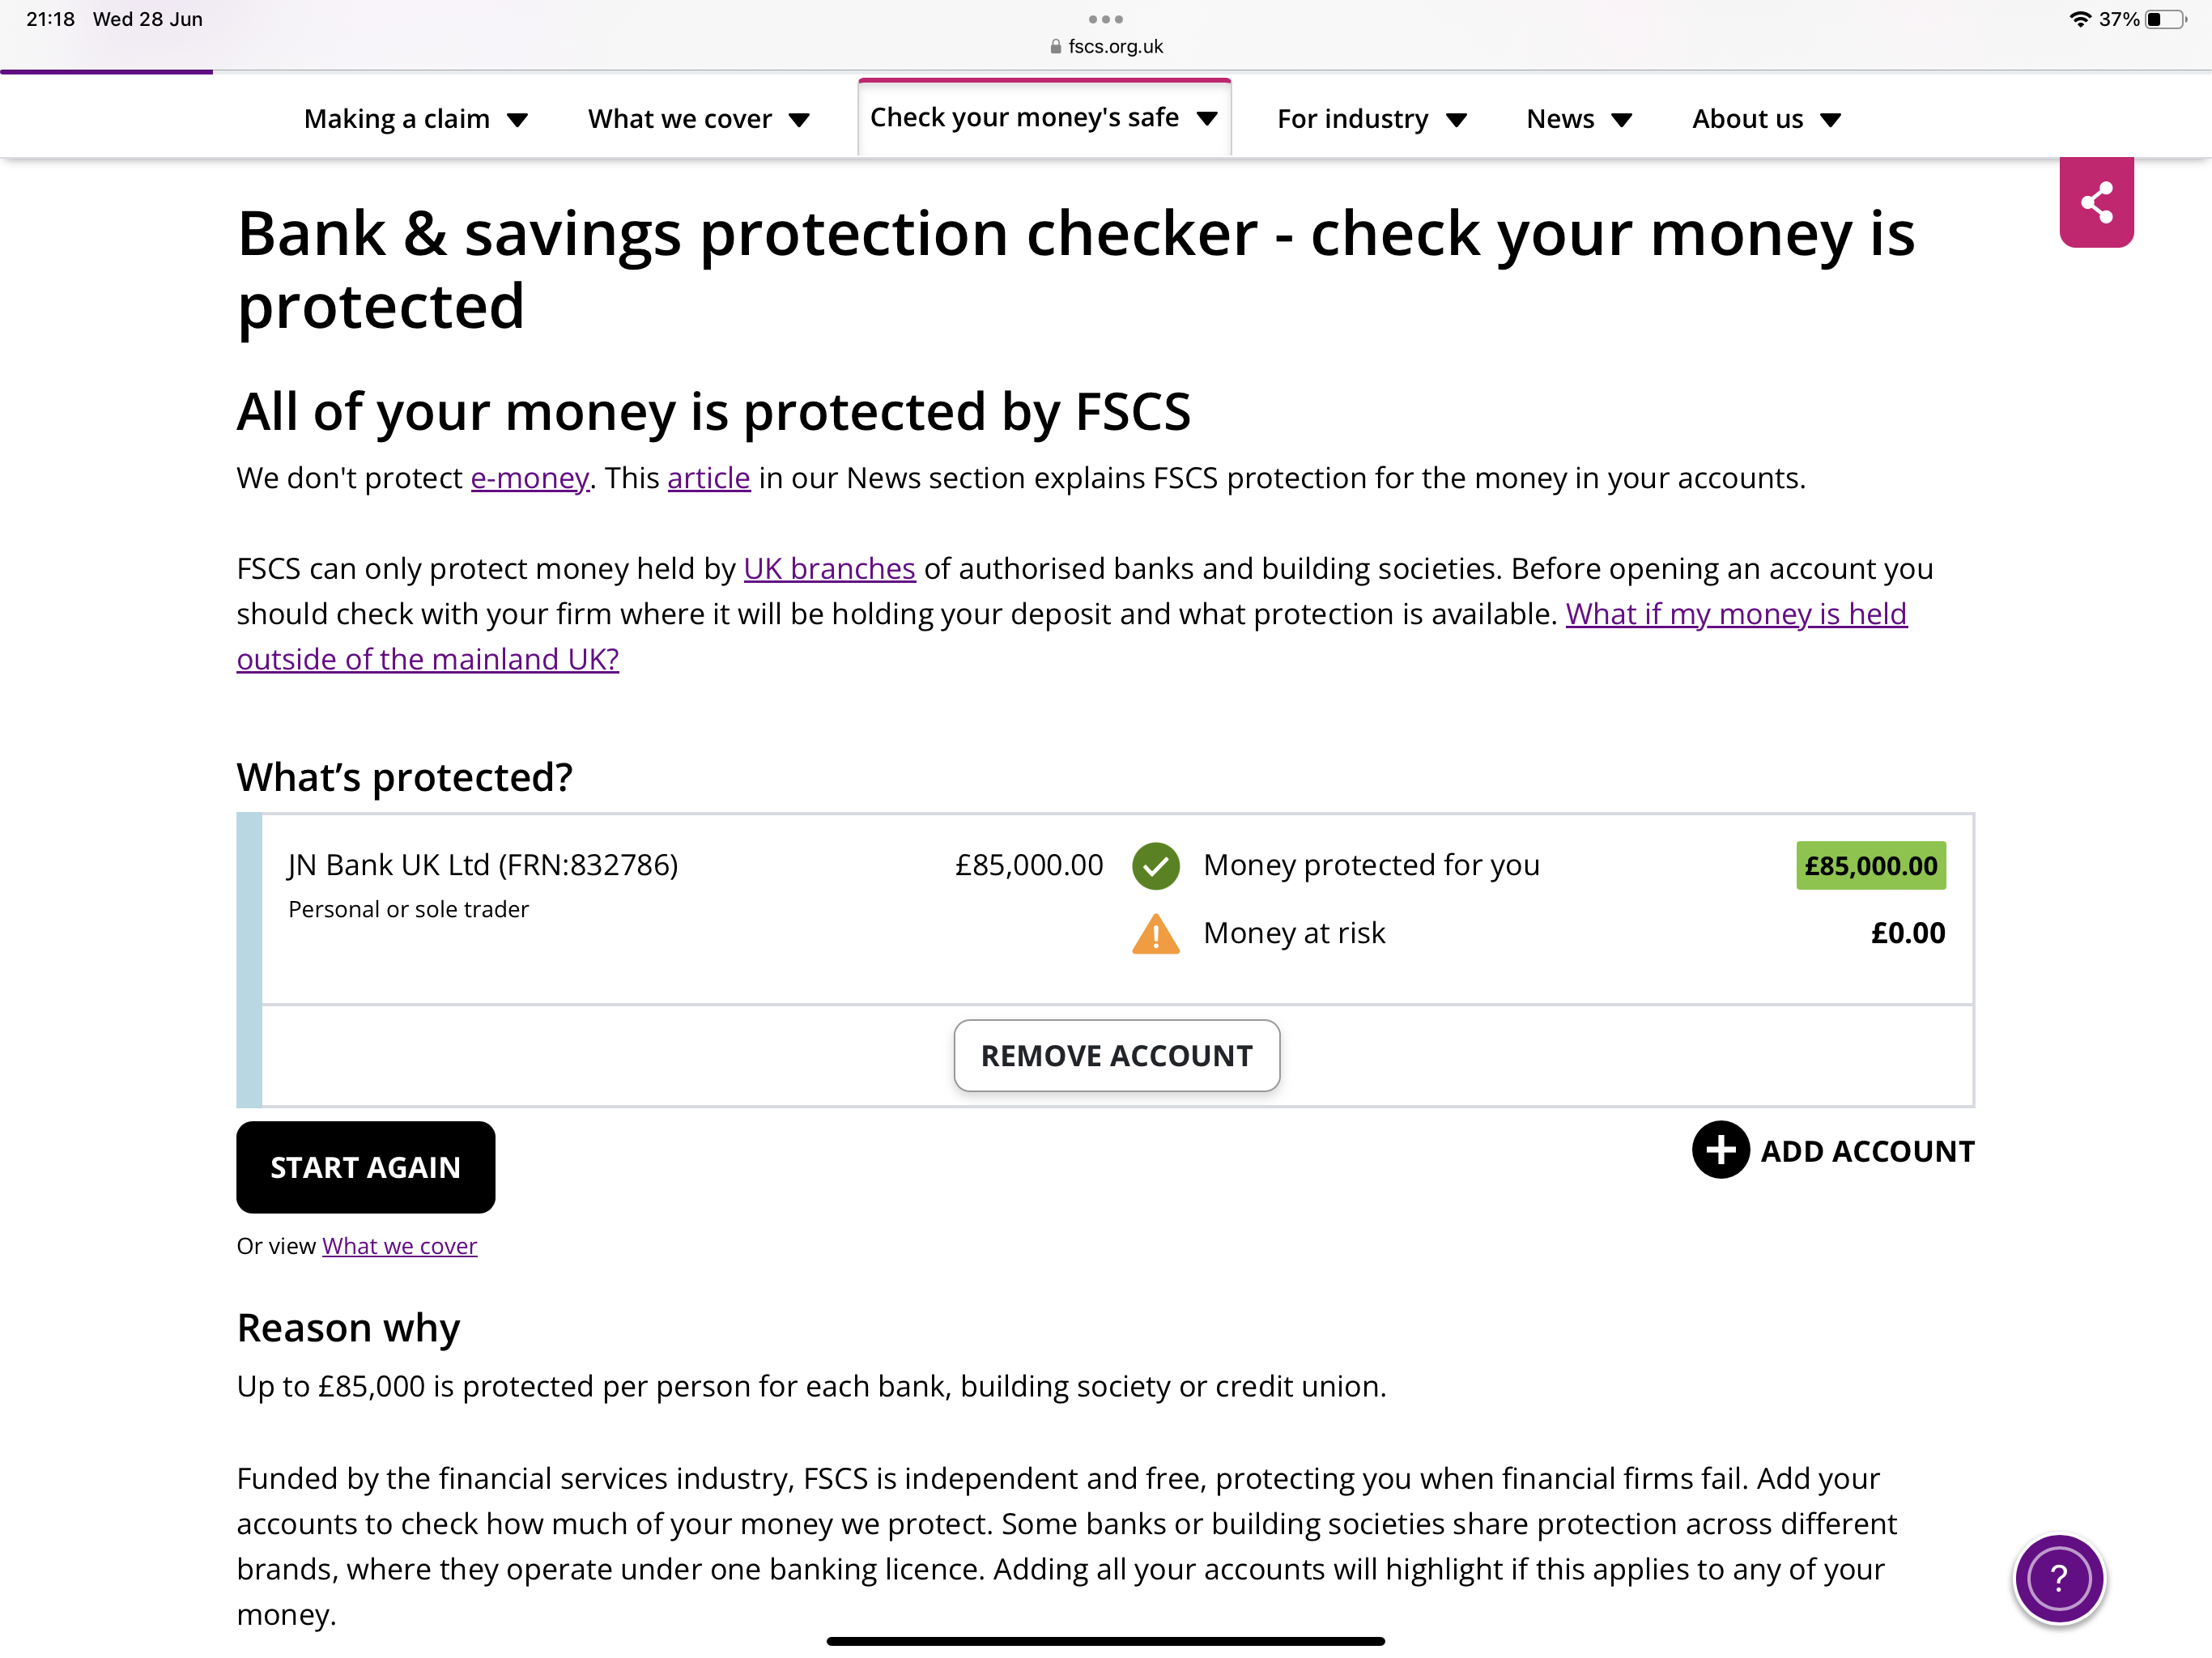Open the purple help question mark bubble
The height and width of the screenshot is (1658, 2212).
(2058, 1578)
